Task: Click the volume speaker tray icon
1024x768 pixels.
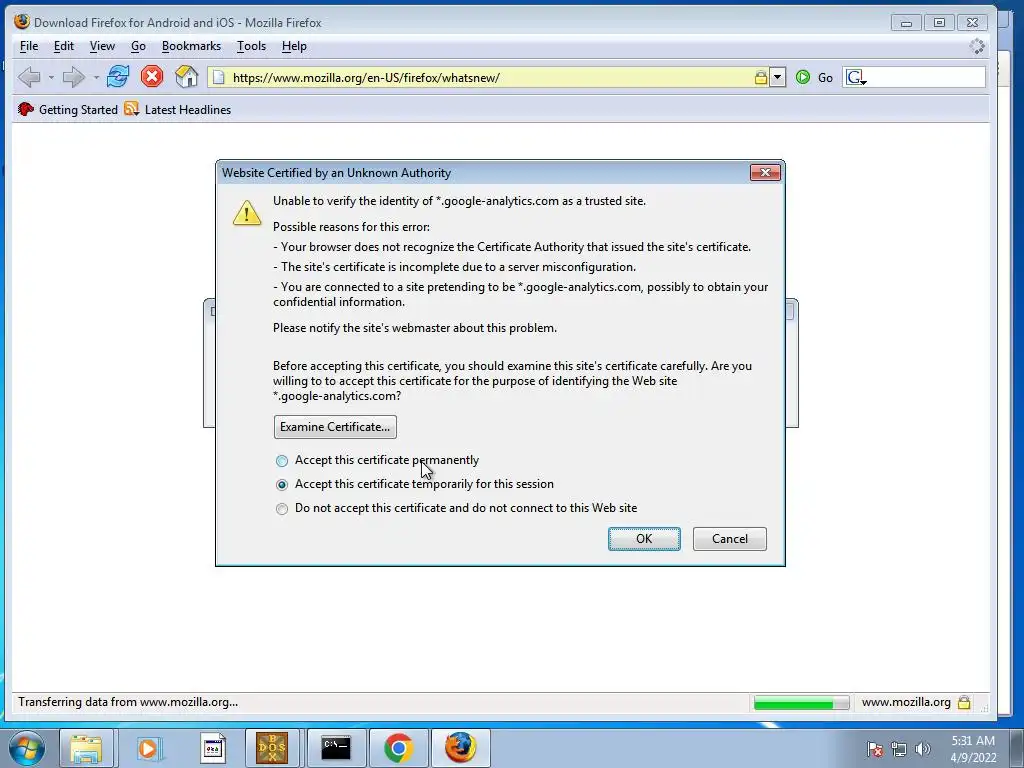Action: pyautogui.click(x=923, y=749)
